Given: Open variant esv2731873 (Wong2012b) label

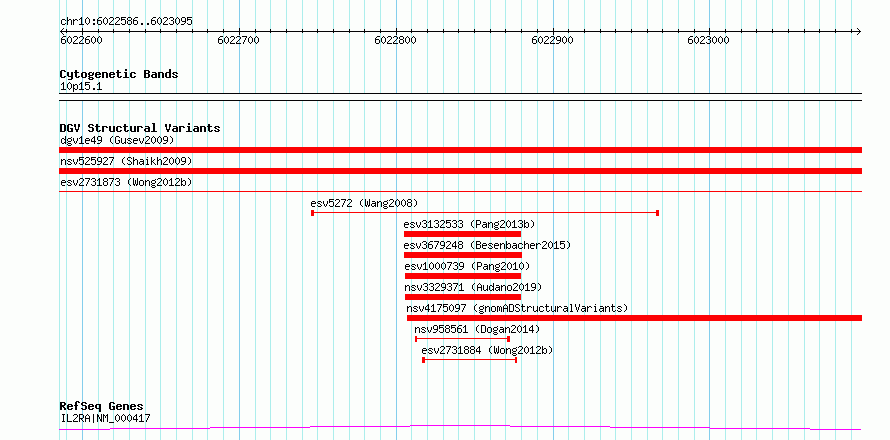Looking at the screenshot, I should [126, 182].
